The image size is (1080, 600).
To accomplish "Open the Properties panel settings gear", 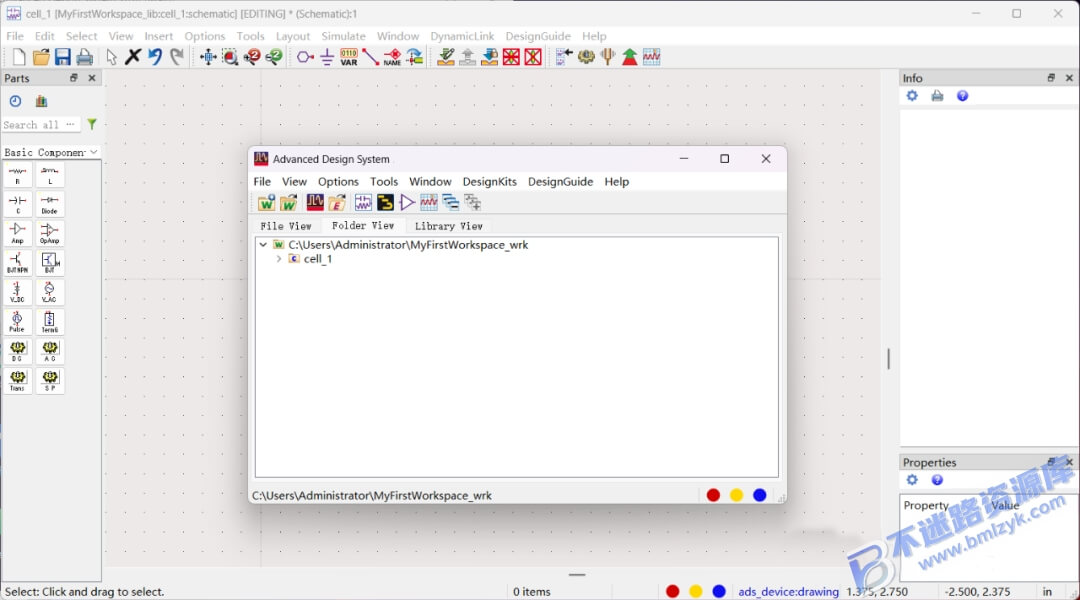I will (x=912, y=480).
